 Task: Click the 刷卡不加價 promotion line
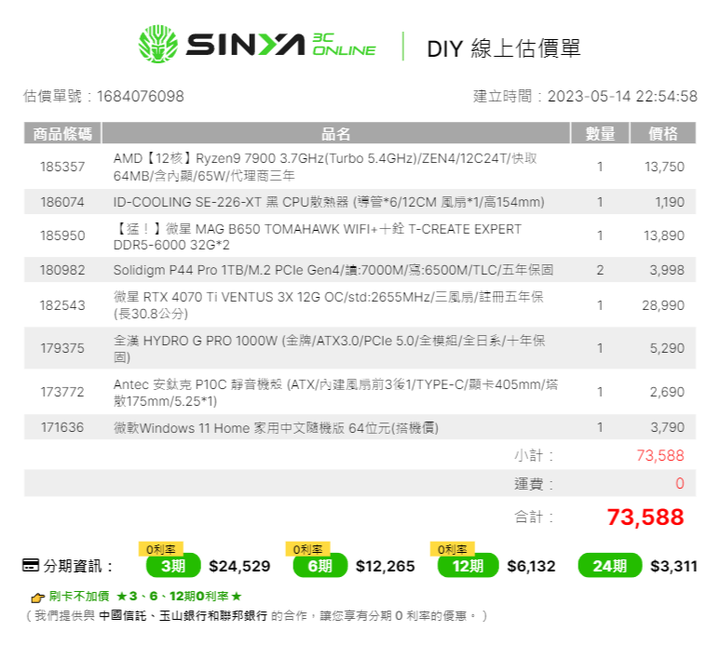click(x=145, y=596)
